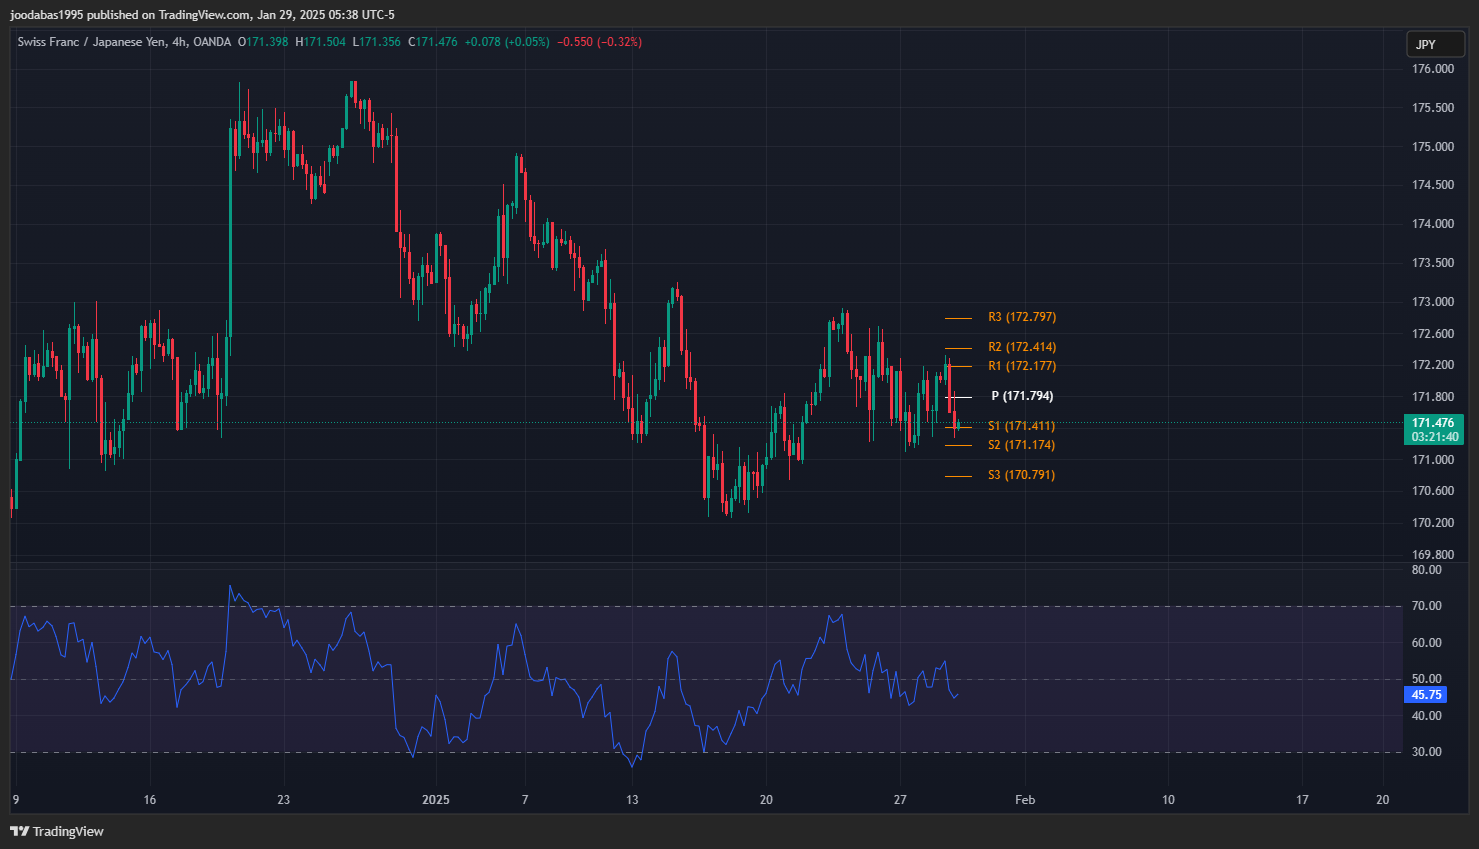This screenshot has width=1479, height=849.
Task: Click the 172.200 price axis label
Action: (x=1433, y=365)
